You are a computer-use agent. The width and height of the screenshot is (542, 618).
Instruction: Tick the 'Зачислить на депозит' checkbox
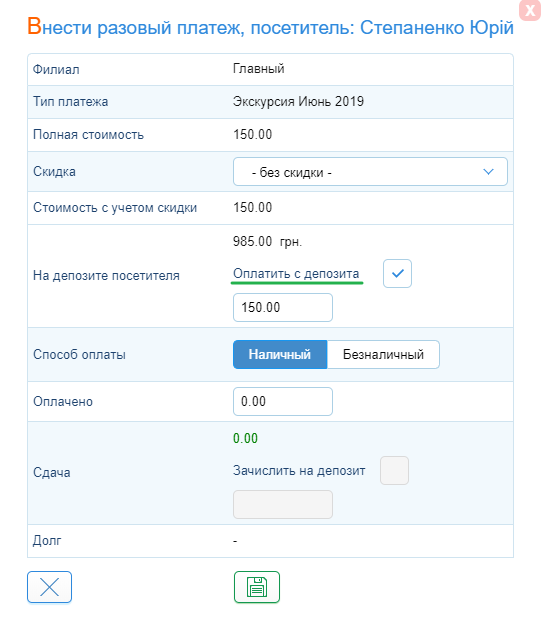394,470
